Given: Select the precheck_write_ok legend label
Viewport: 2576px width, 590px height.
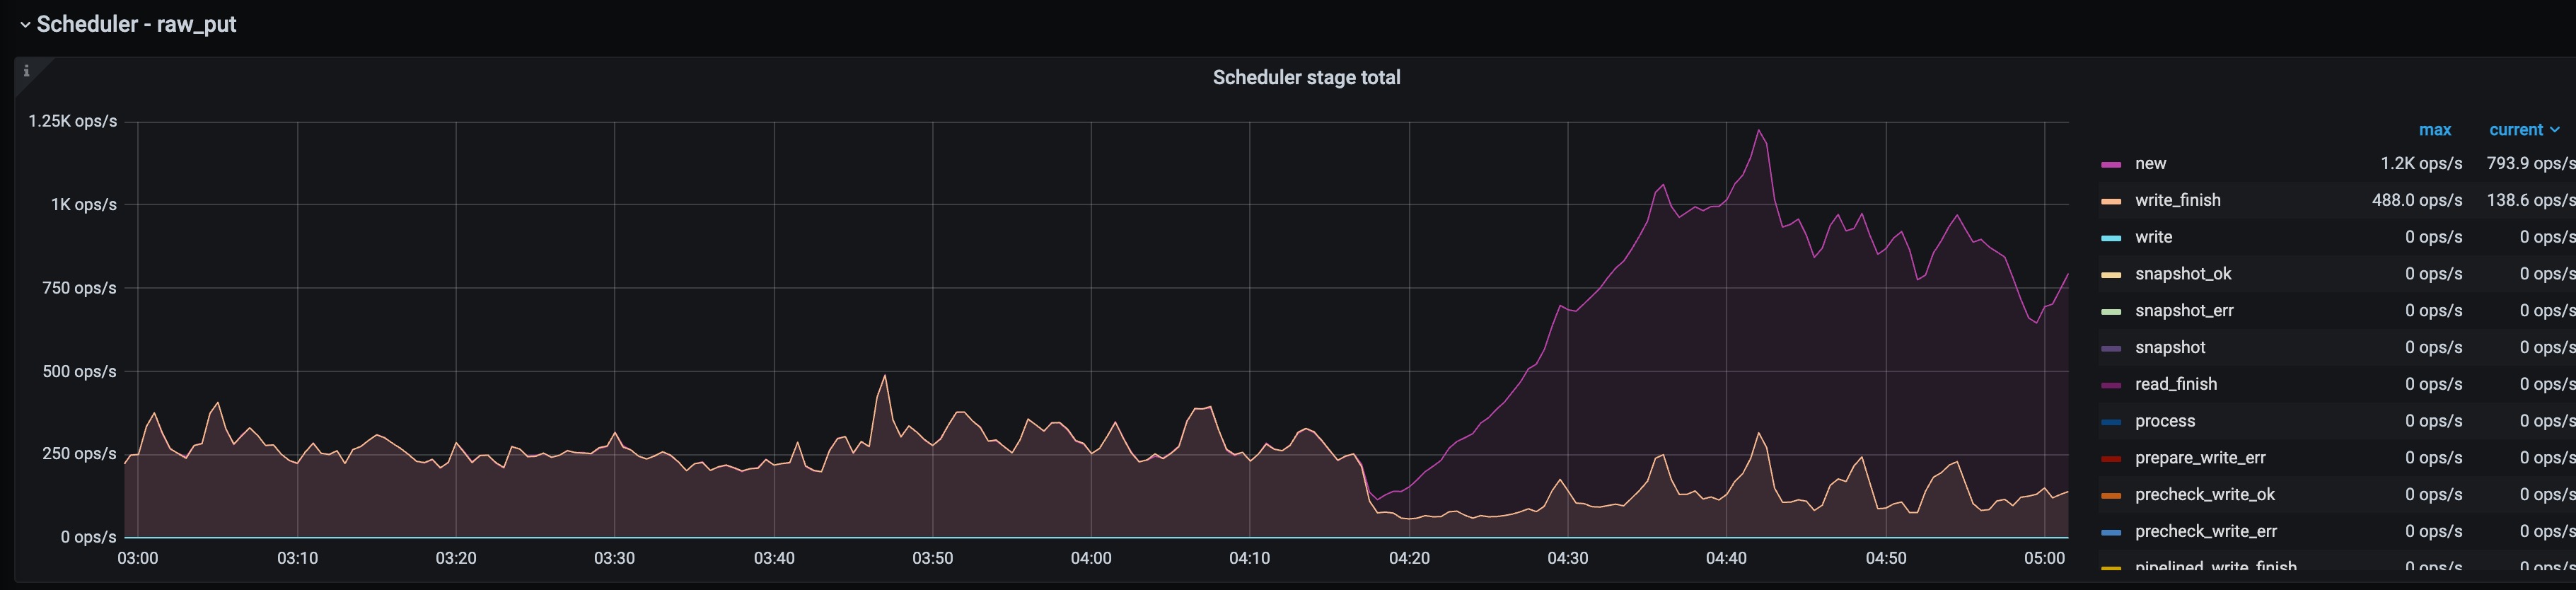Looking at the screenshot, I should [2205, 494].
